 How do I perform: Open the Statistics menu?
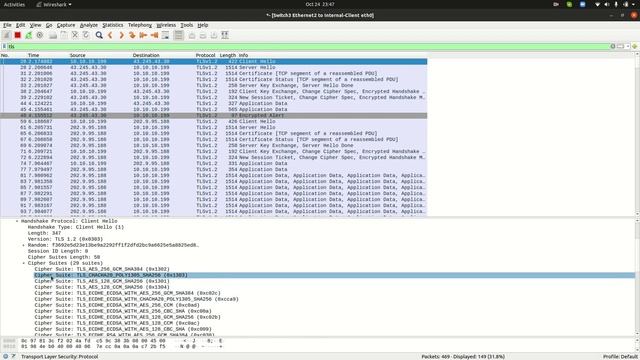(113, 25)
